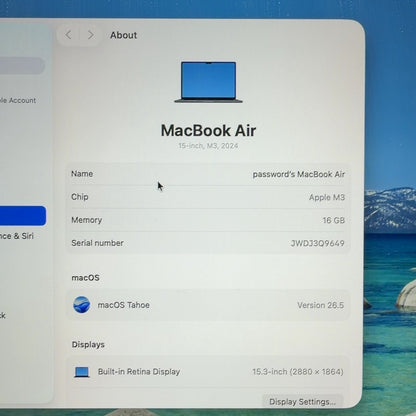
Task: Click the Built-in Retina Display row
Action: [208, 372]
